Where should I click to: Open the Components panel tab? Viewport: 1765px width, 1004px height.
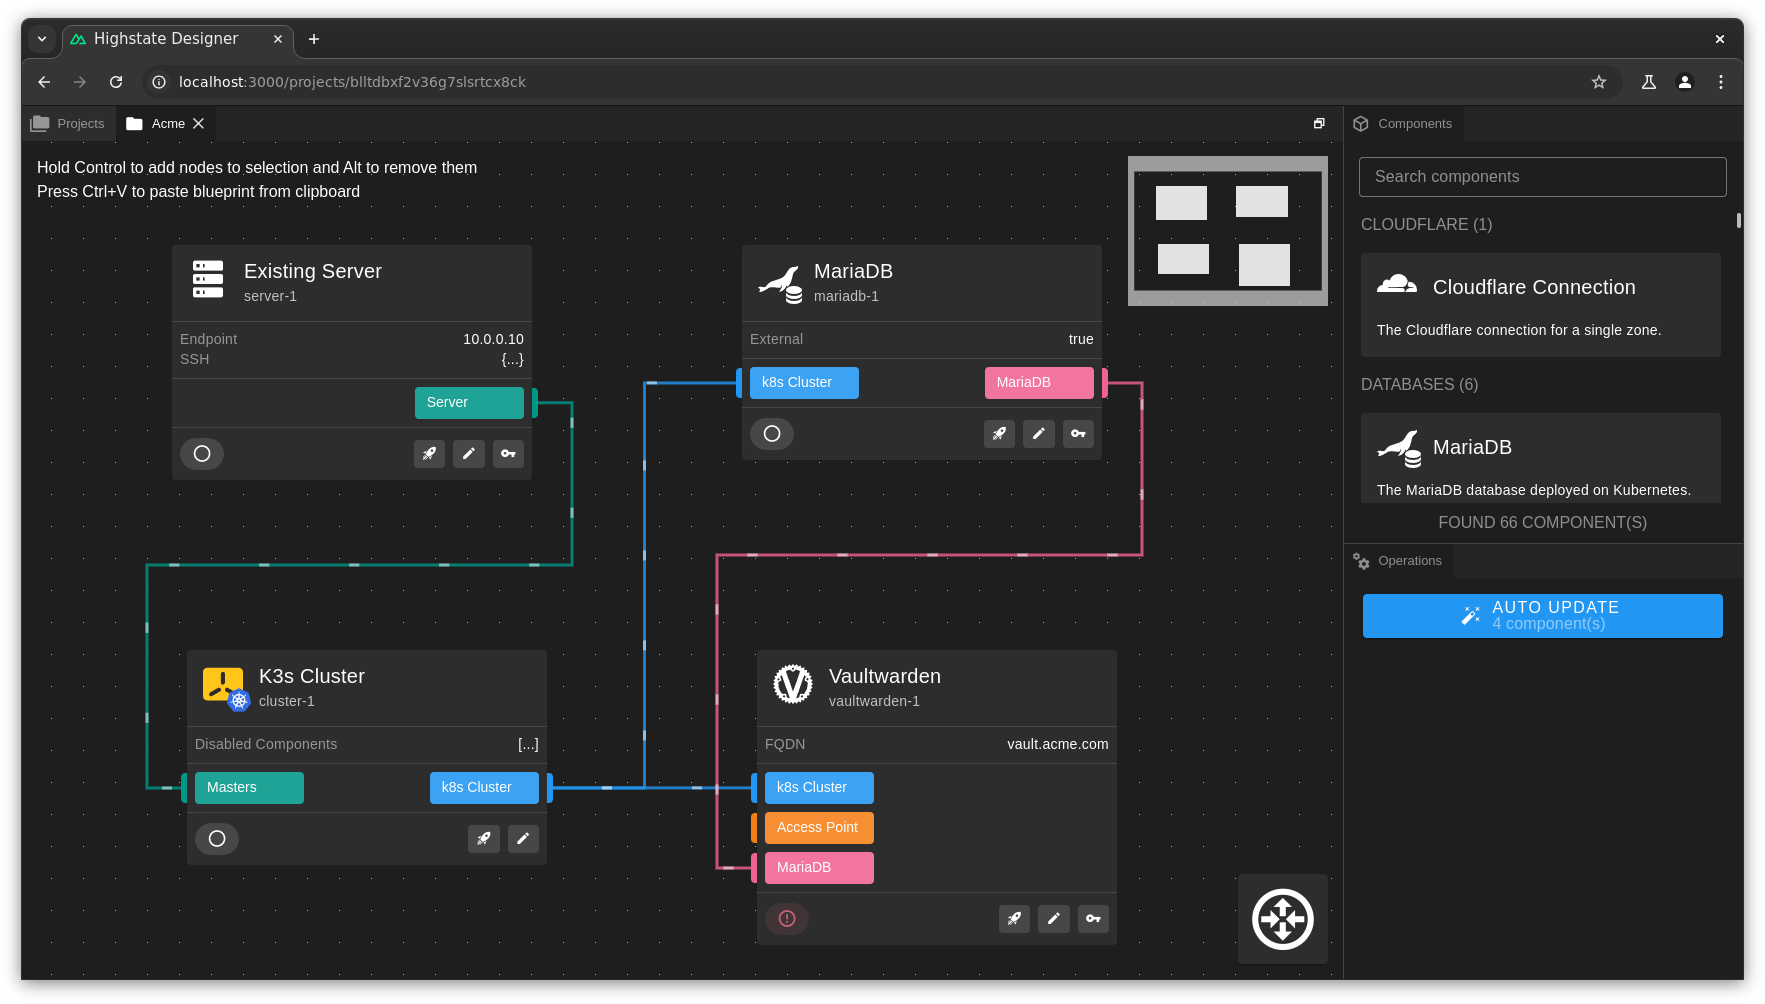tap(1403, 124)
